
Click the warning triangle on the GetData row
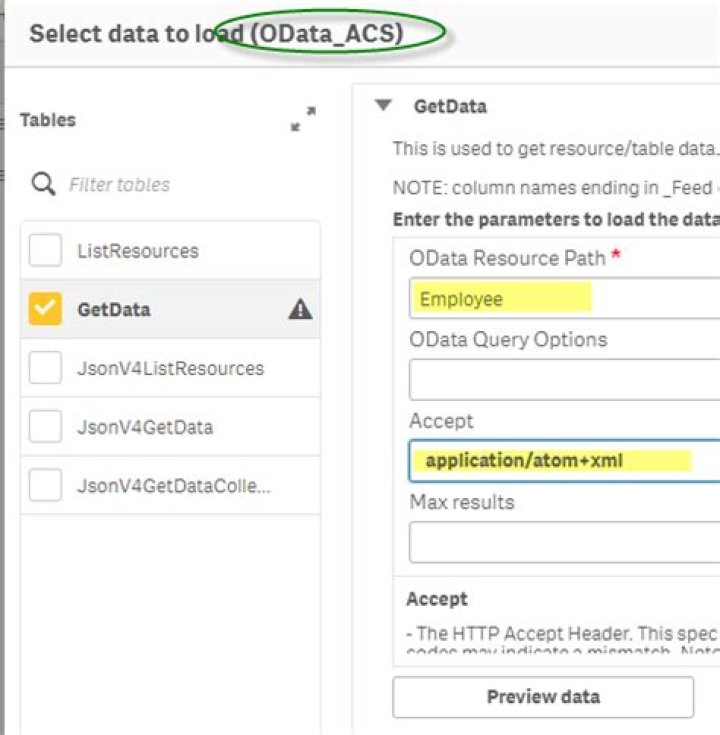[300, 309]
